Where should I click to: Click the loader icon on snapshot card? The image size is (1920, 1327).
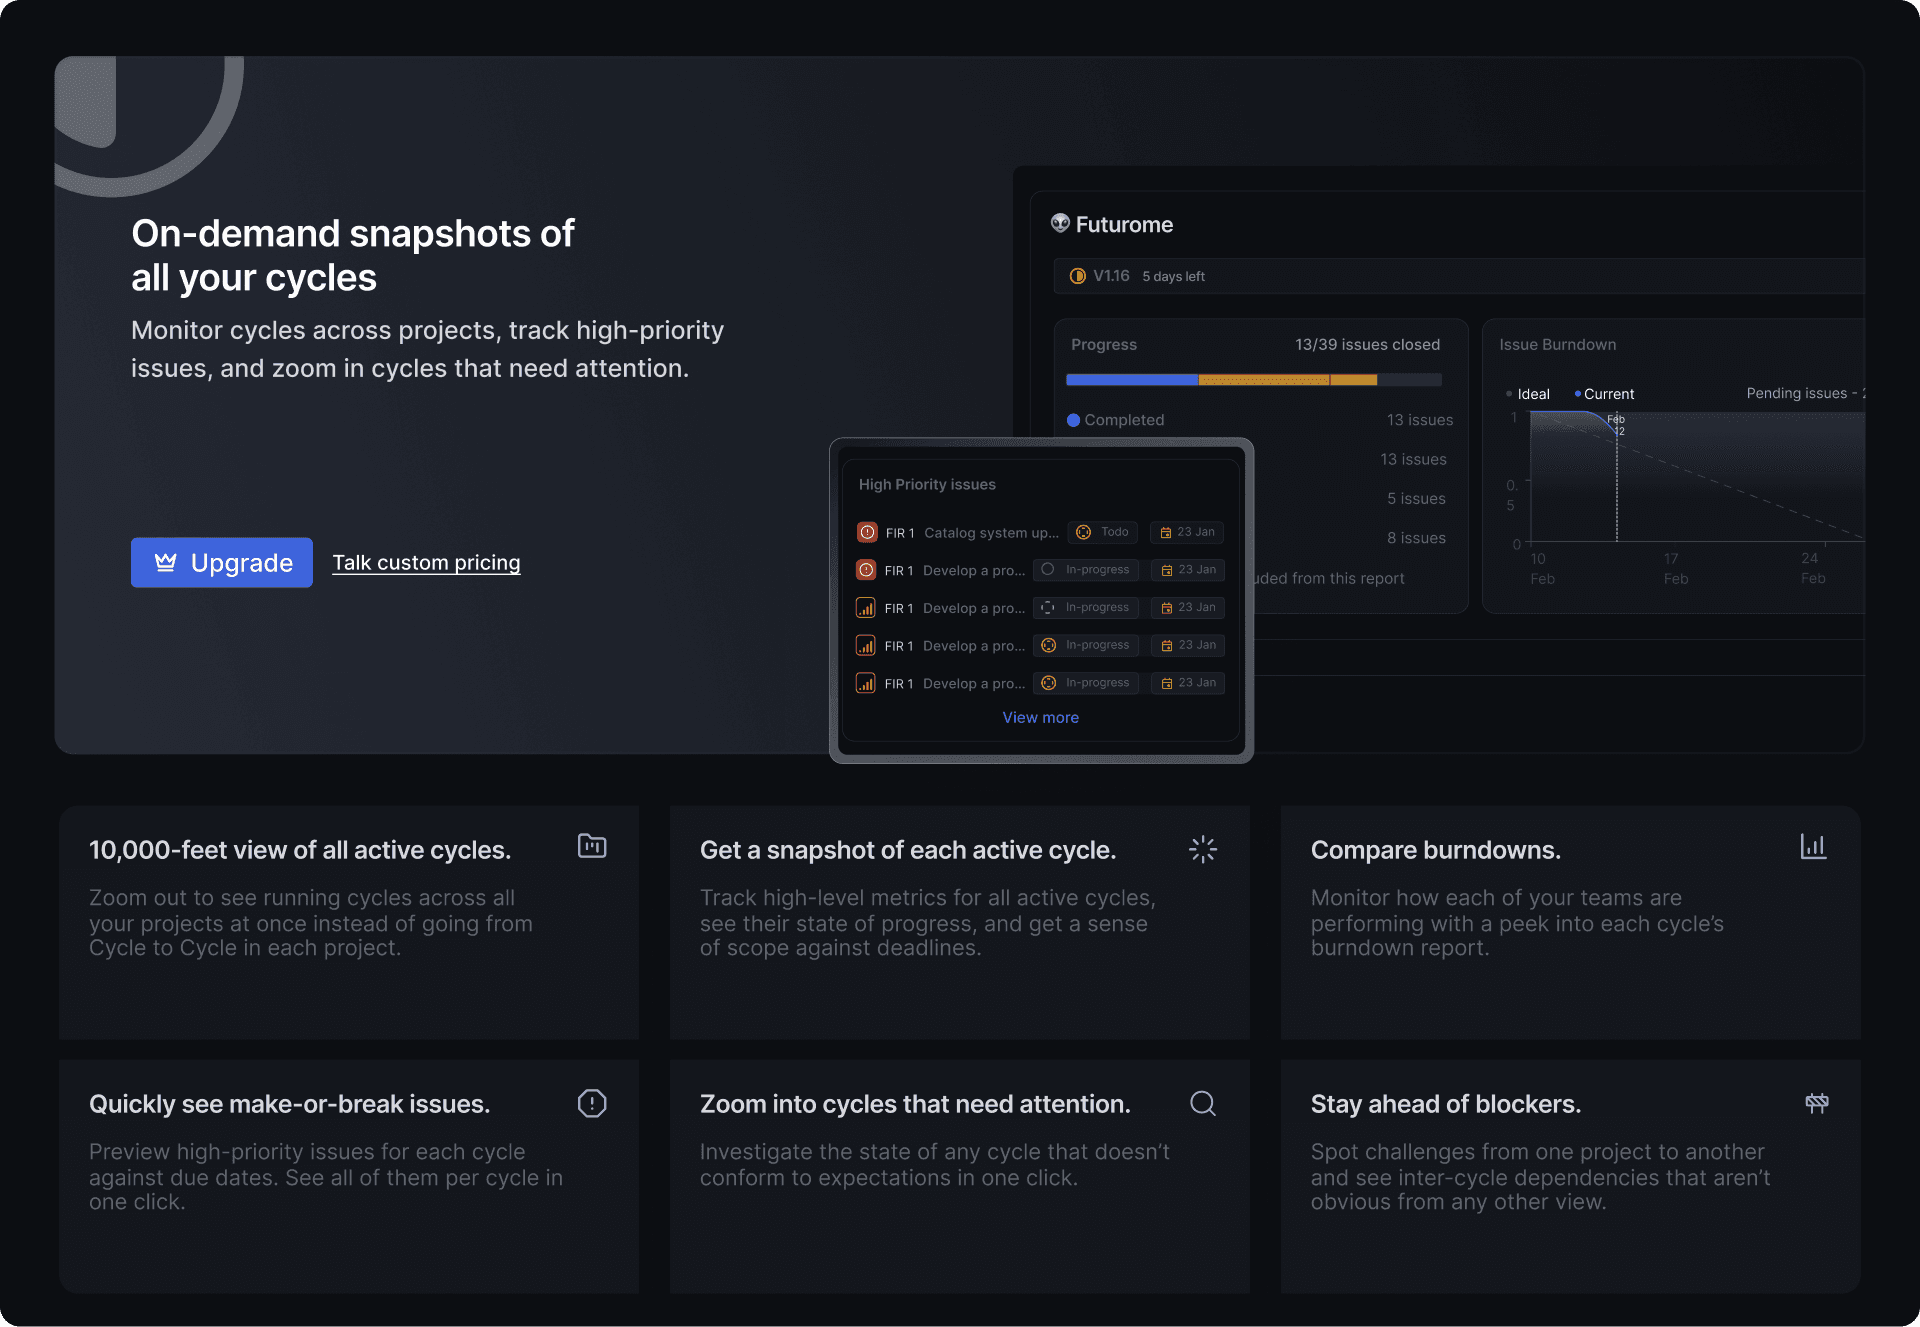pyautogui.click(x=1203, y=849)
